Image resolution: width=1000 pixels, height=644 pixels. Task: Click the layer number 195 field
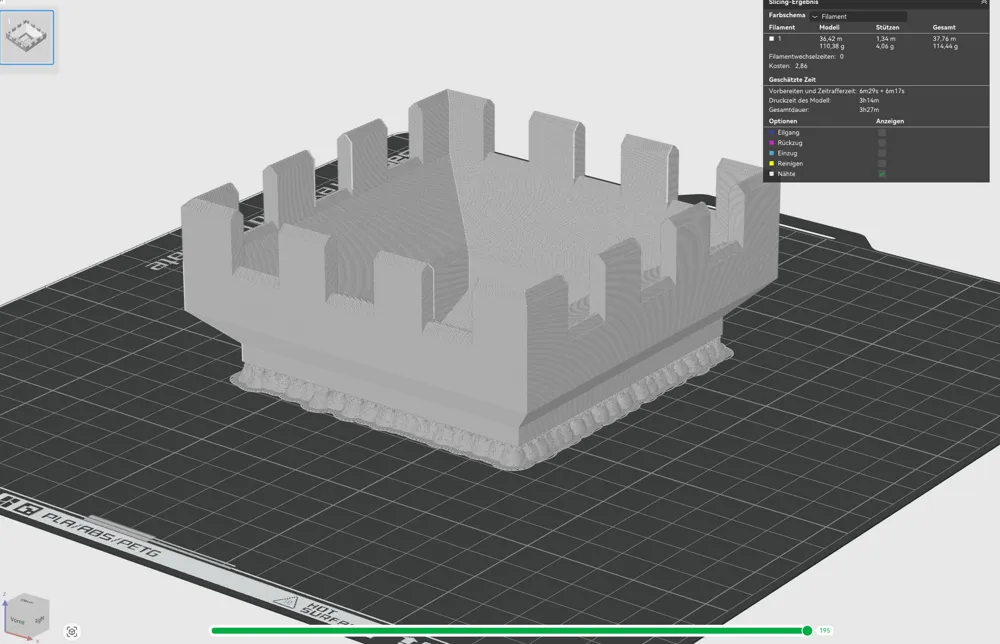[825, 631]
